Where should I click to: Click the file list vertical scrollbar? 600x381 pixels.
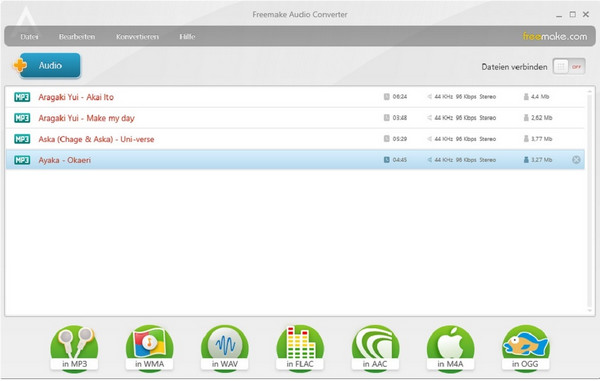[589, 201]
